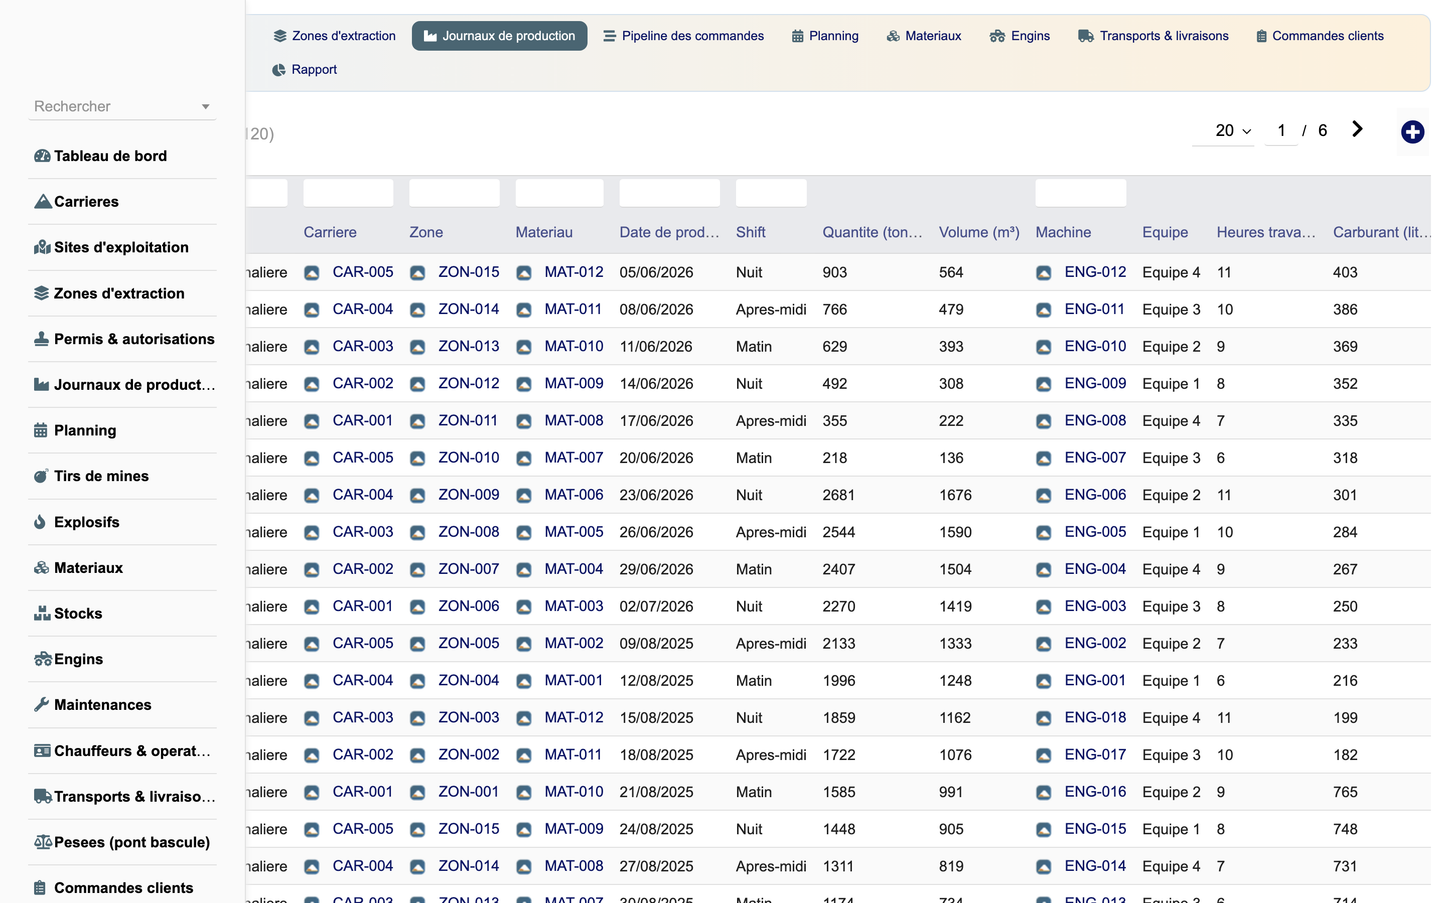Viewport: 1445px width, 903px height.
Task: Click the Shift column filter field
Action: [x=771, y=193]
